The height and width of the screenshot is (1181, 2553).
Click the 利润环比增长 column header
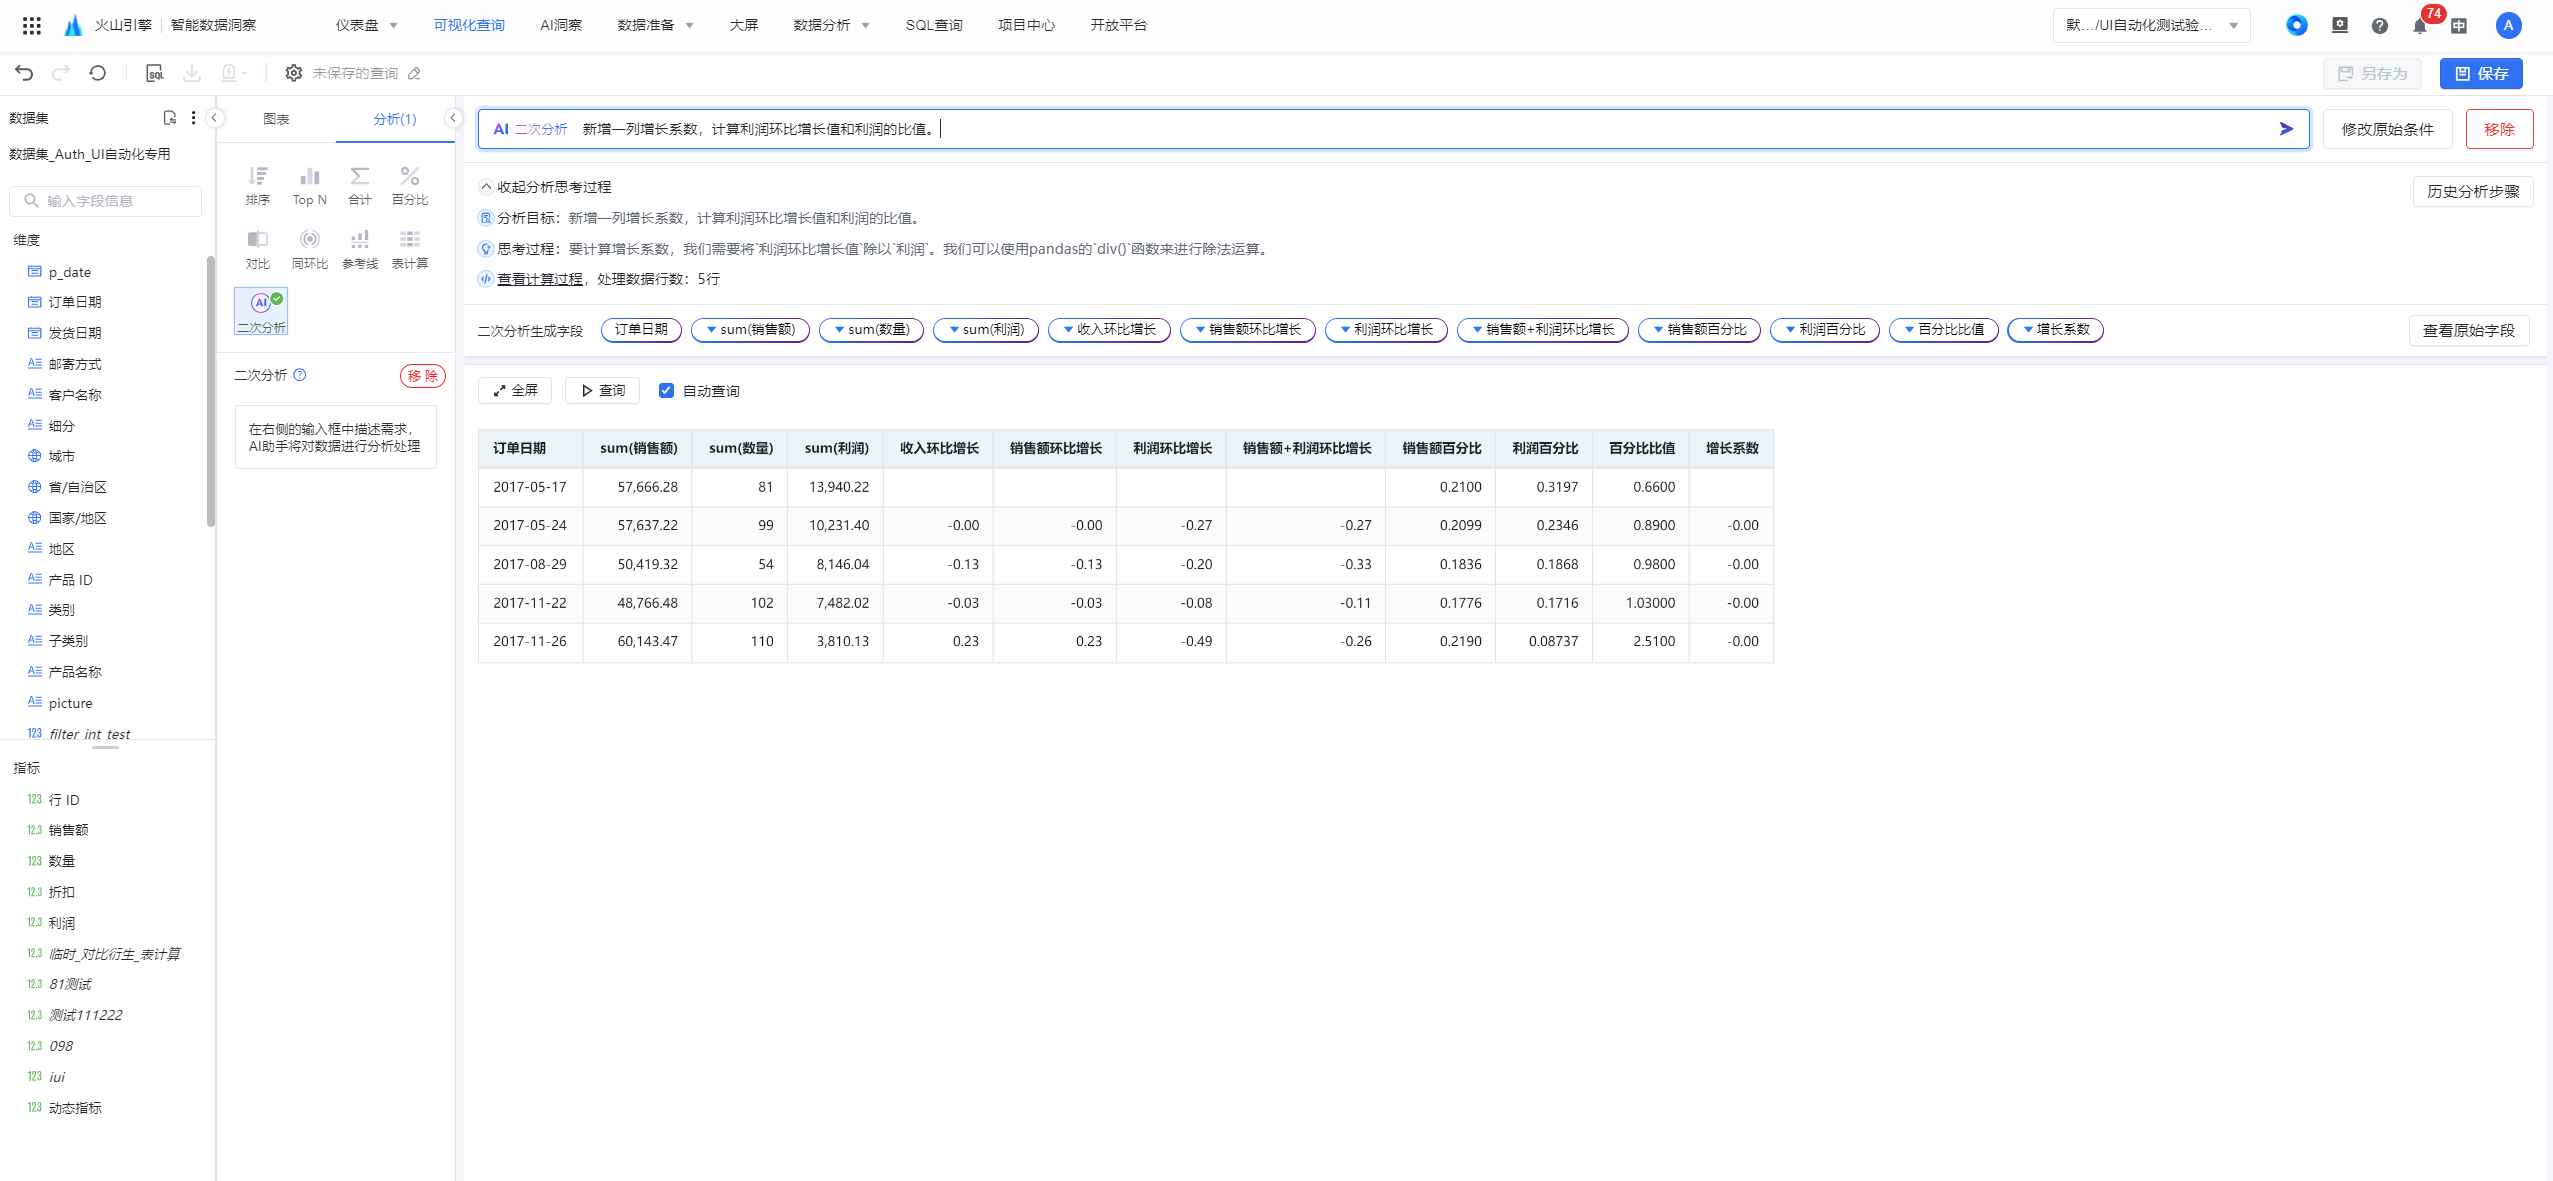(x=1171, y=449)
